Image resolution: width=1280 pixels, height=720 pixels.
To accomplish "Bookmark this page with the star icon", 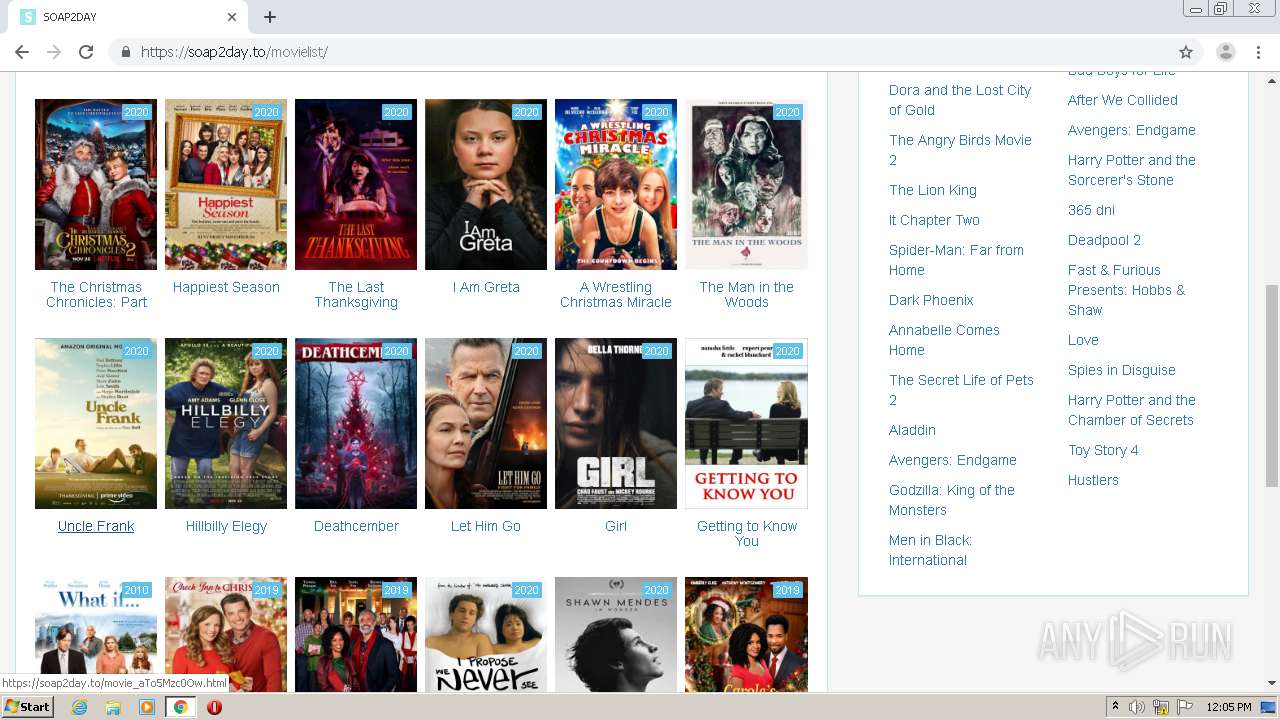I will [x=1186, y=52].
